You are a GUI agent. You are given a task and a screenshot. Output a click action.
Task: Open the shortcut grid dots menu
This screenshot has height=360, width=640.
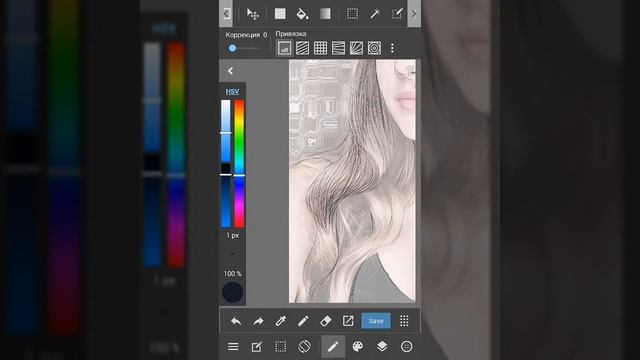(404, 321)
